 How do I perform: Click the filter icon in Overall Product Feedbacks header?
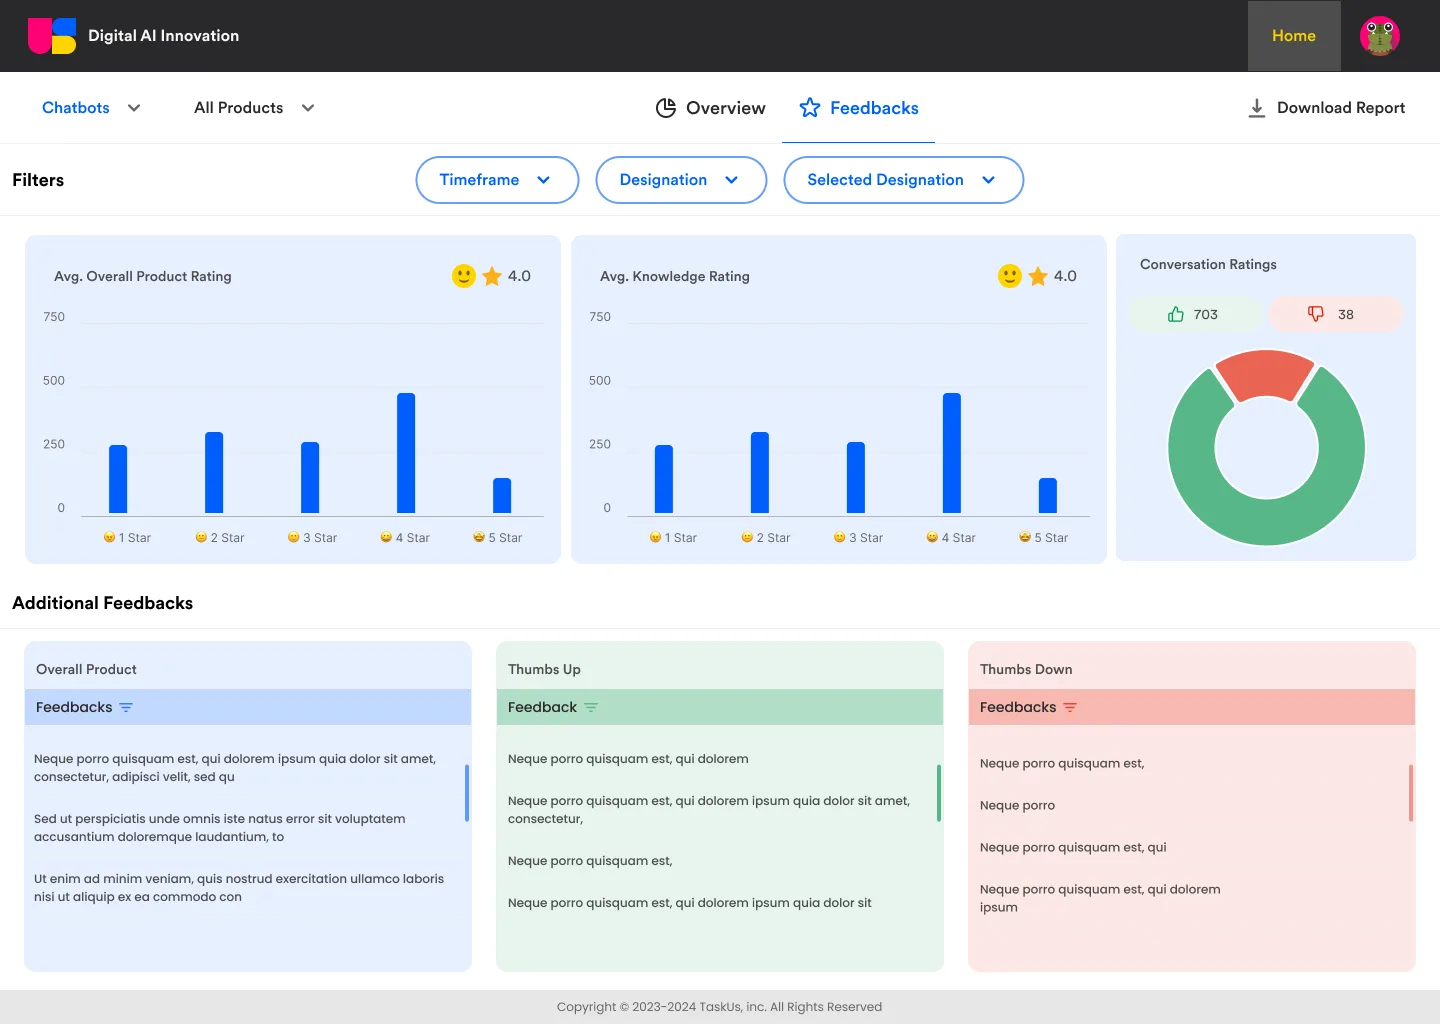[126, 707]
